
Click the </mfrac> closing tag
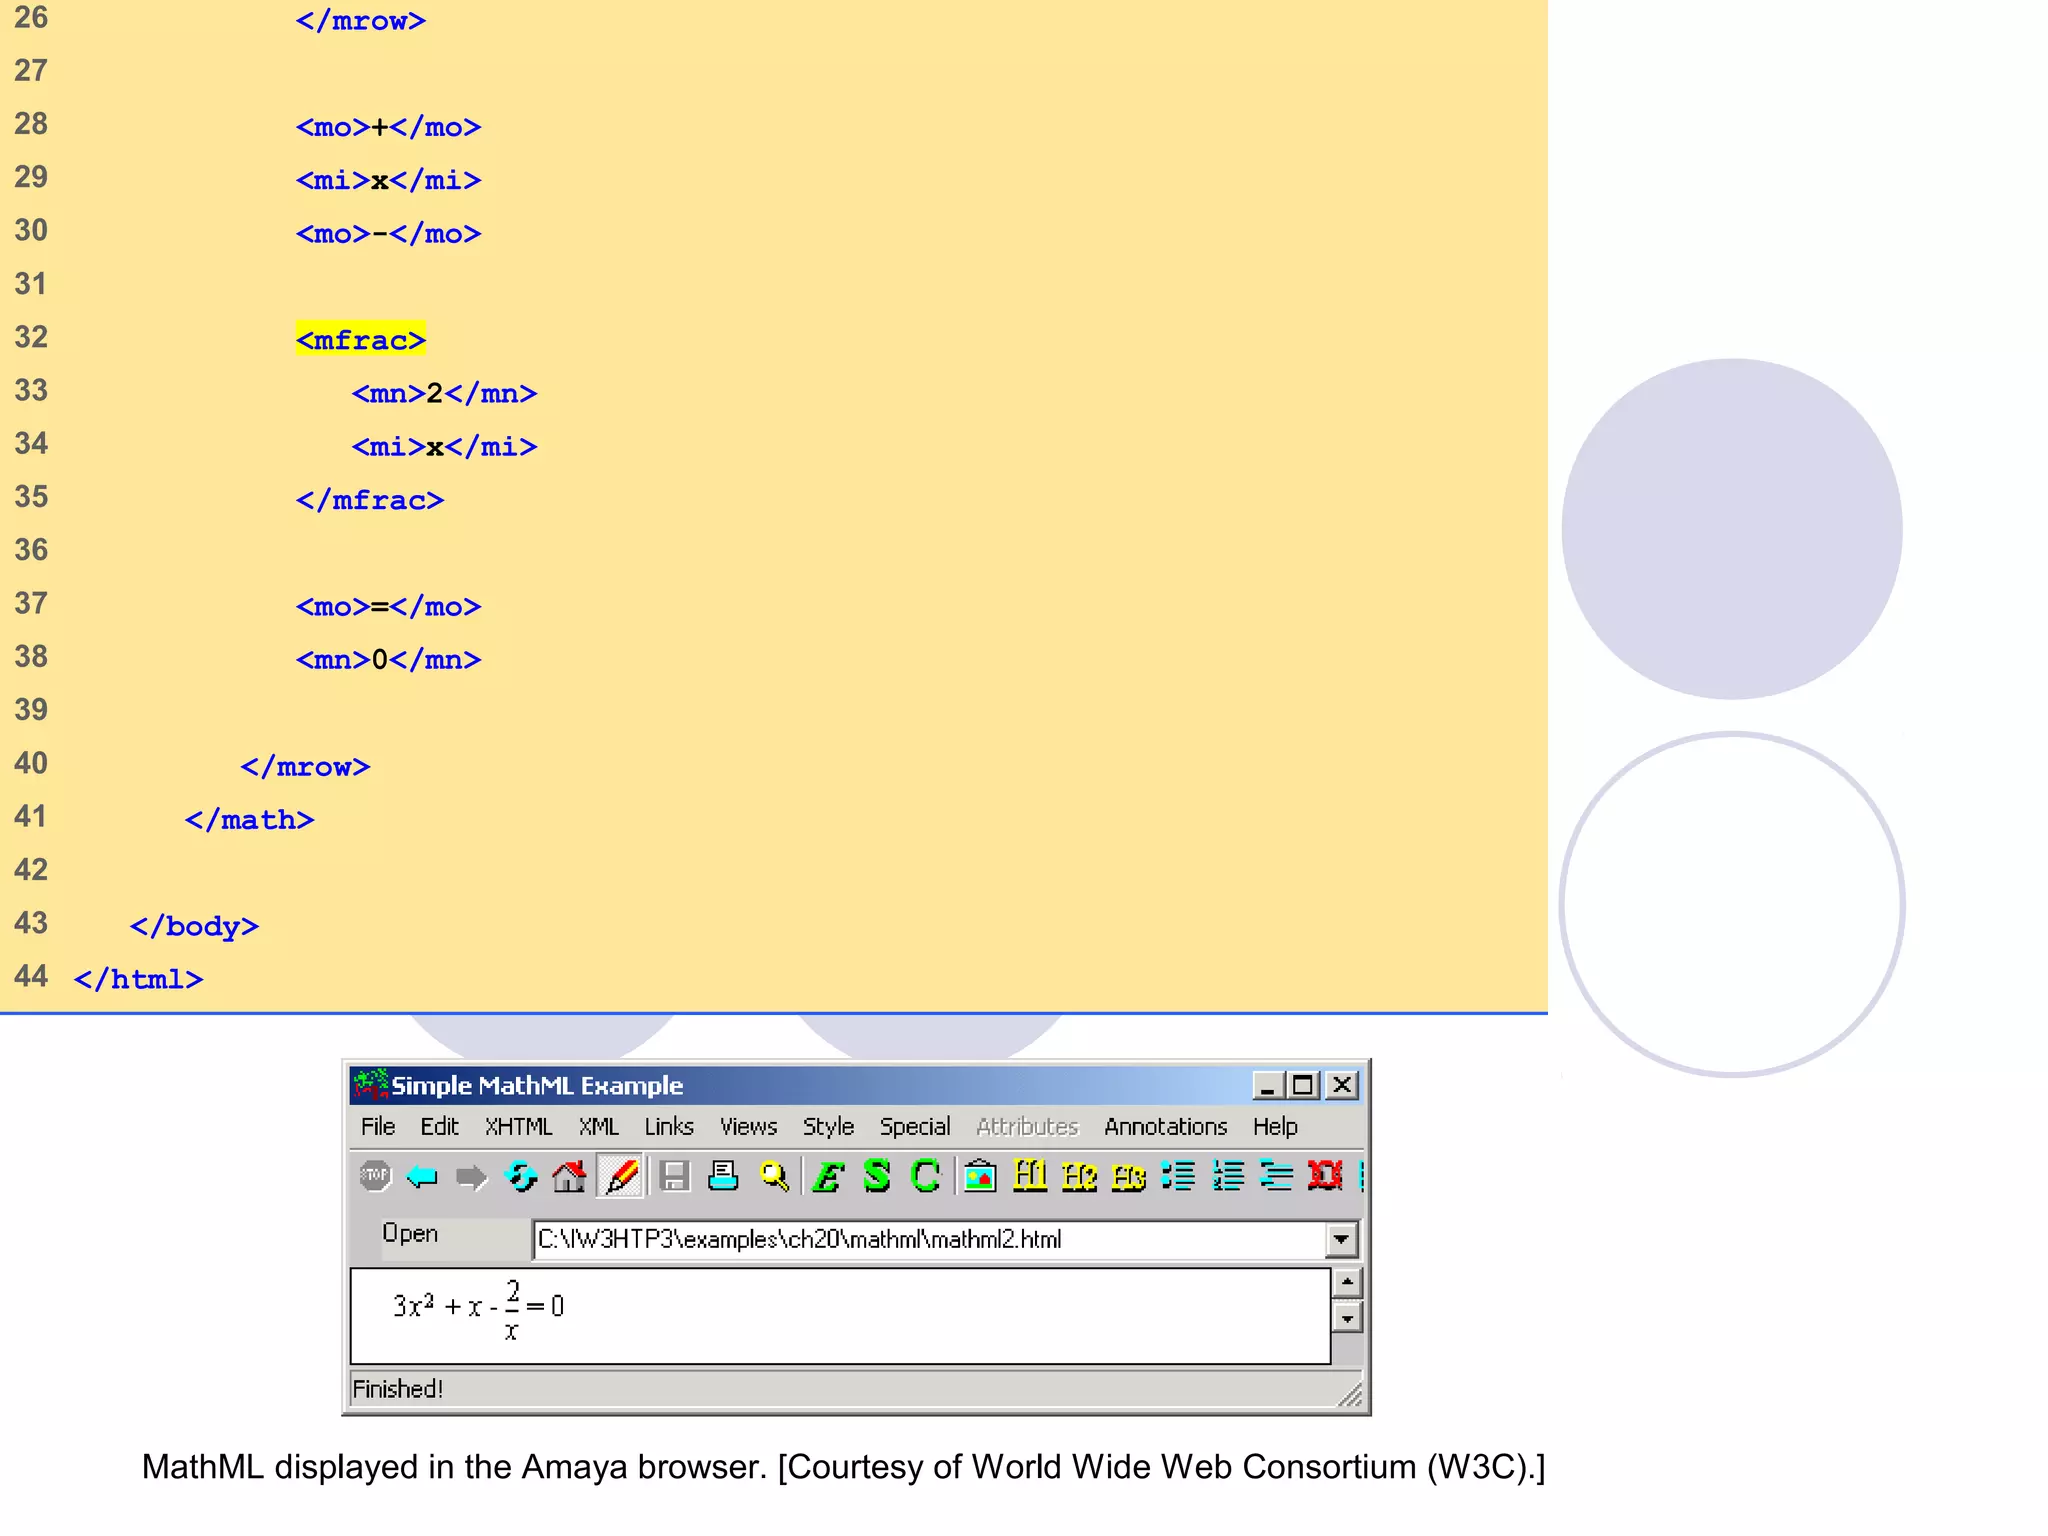point(370,500)
